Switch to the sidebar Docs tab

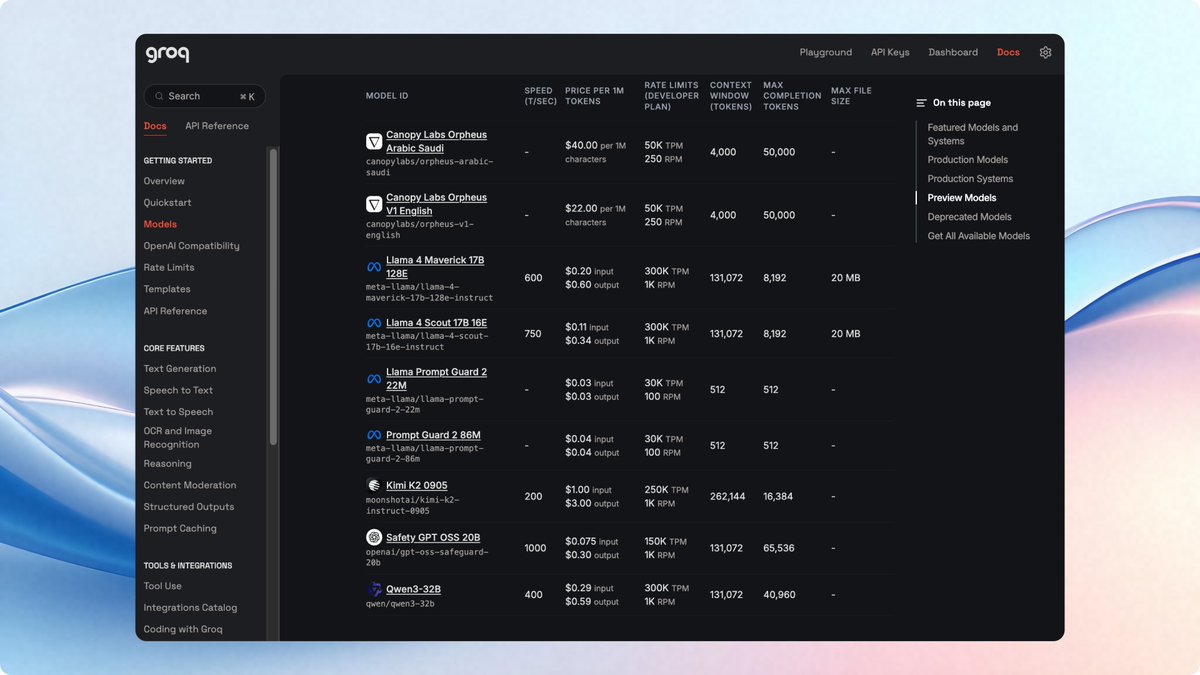(x=155, y=126)
